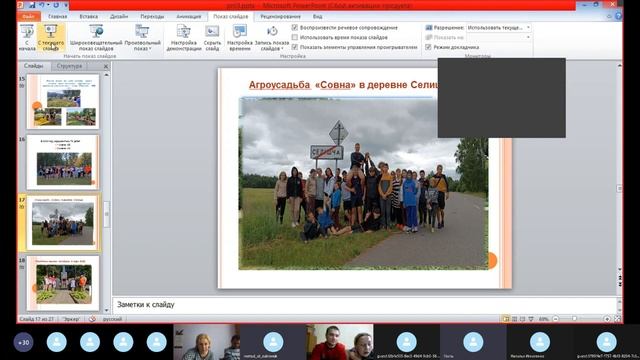
Task: Open Показать на monitor dropdown
Action: tap(499, 37)
